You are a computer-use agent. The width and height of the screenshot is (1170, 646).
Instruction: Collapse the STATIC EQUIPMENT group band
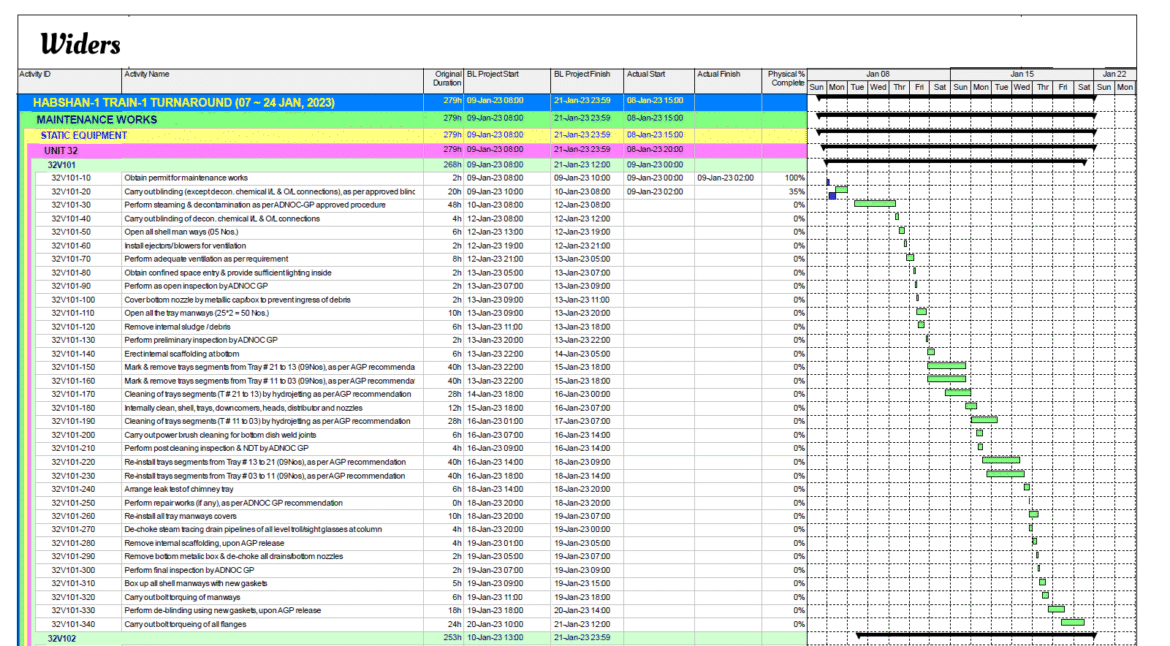(84, 135)
